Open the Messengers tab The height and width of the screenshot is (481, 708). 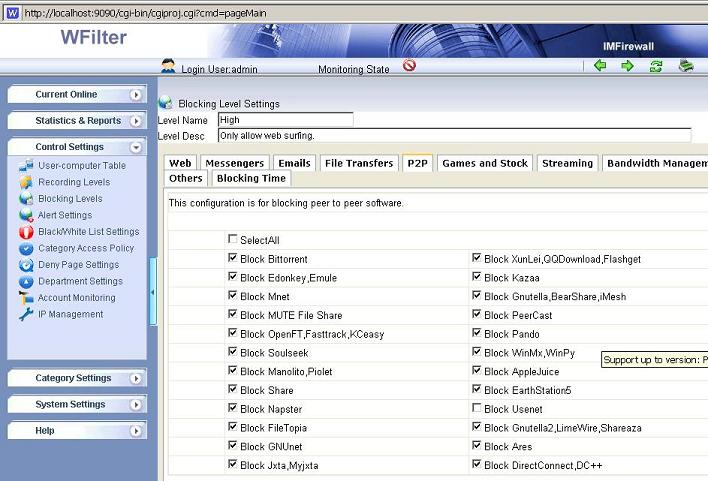[x=235, y=163]
